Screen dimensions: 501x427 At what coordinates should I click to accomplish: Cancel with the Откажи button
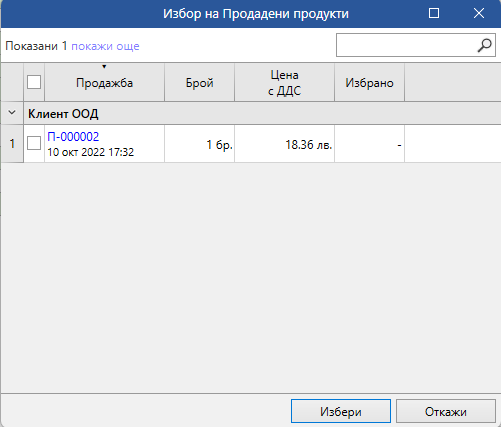[446, 411]
